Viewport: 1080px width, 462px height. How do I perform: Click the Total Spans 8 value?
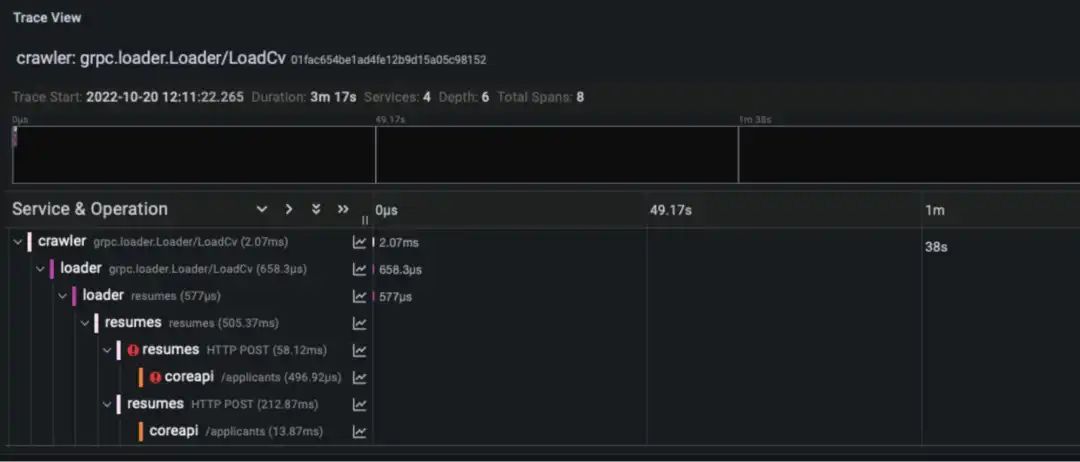pos(580,97)
